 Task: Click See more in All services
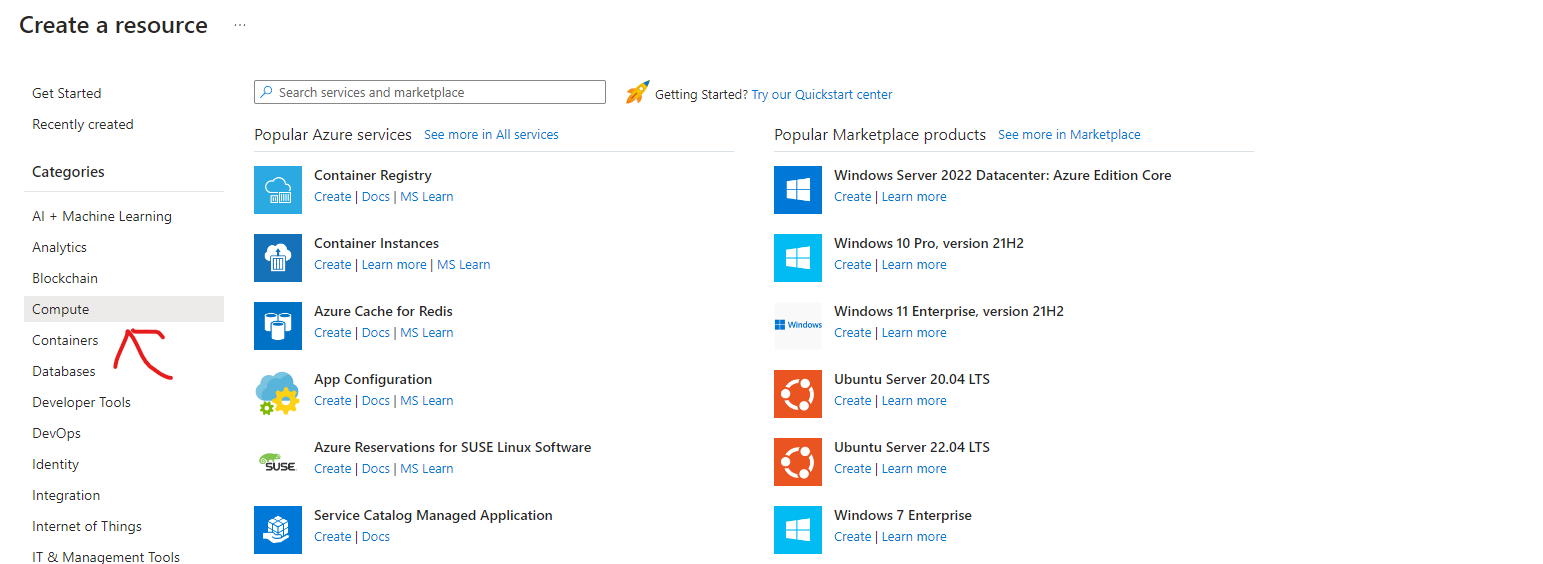491,134
